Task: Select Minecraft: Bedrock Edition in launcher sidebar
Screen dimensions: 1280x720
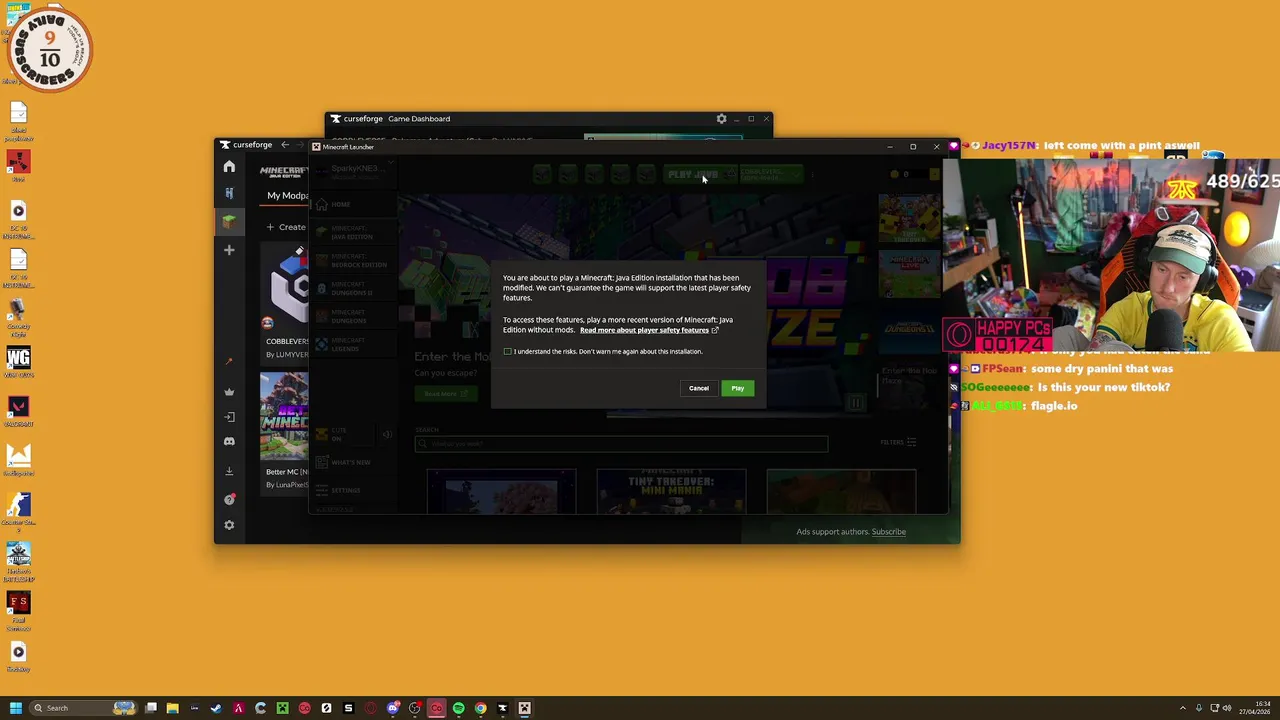Action: (x=351, y=261)
